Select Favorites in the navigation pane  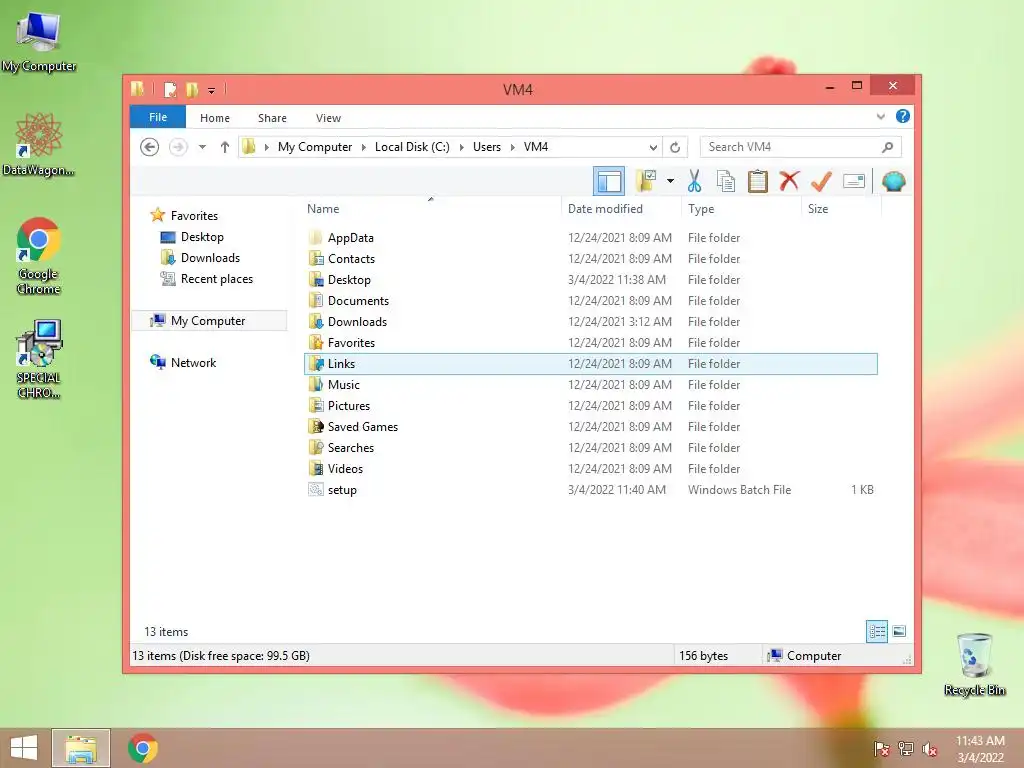point(194,216)
